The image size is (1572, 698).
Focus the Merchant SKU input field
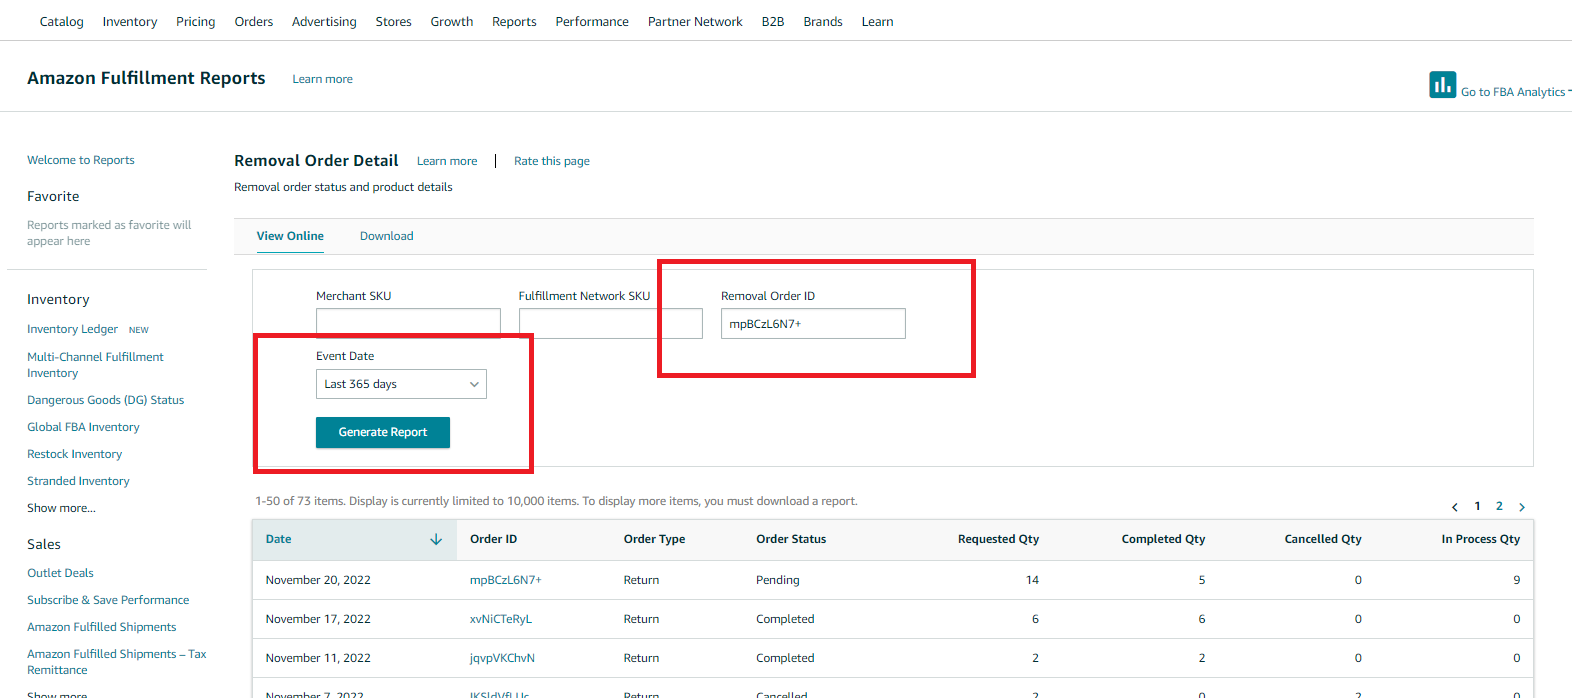click(408, 323)
